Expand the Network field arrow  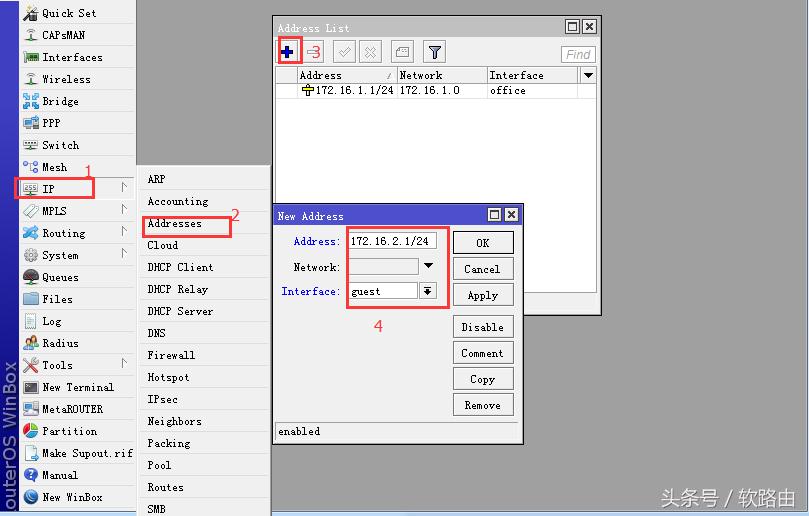pyautogui.click(x=428, y=266)
